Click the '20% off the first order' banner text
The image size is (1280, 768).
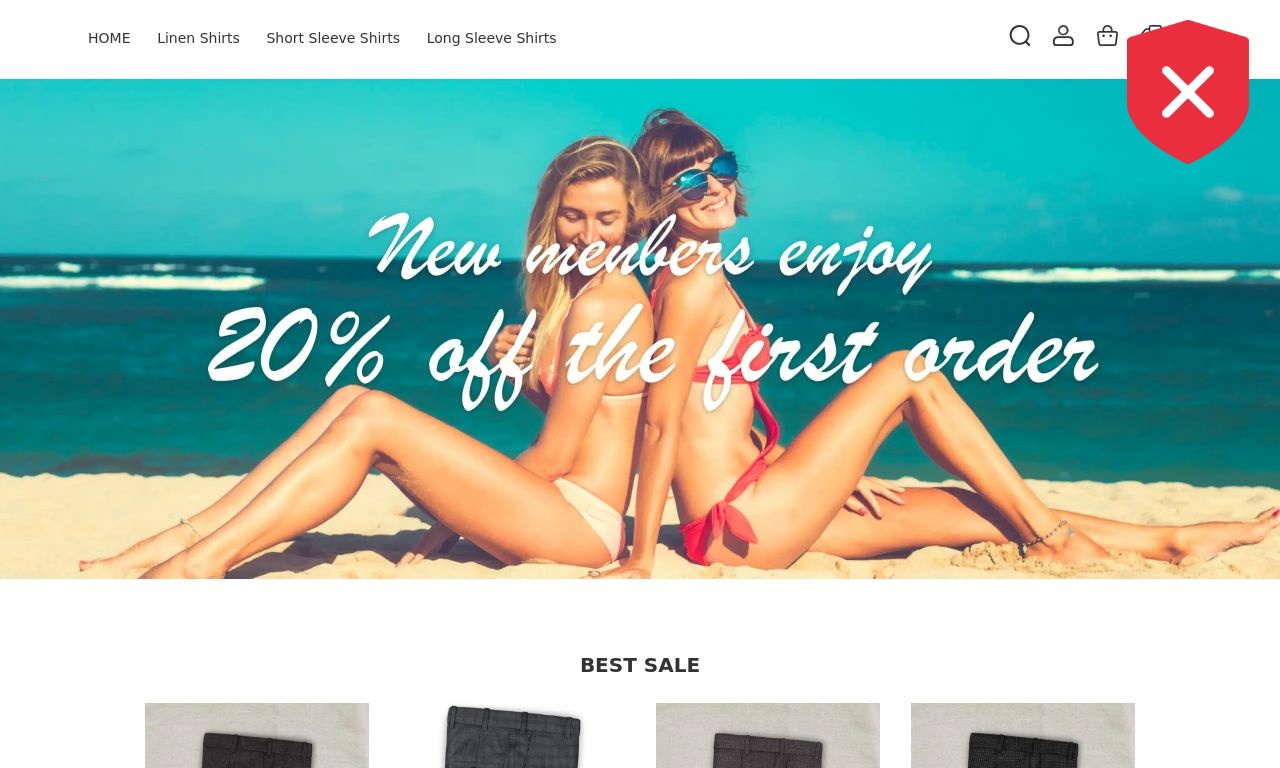pyautogui.click(x=653, y=351)
